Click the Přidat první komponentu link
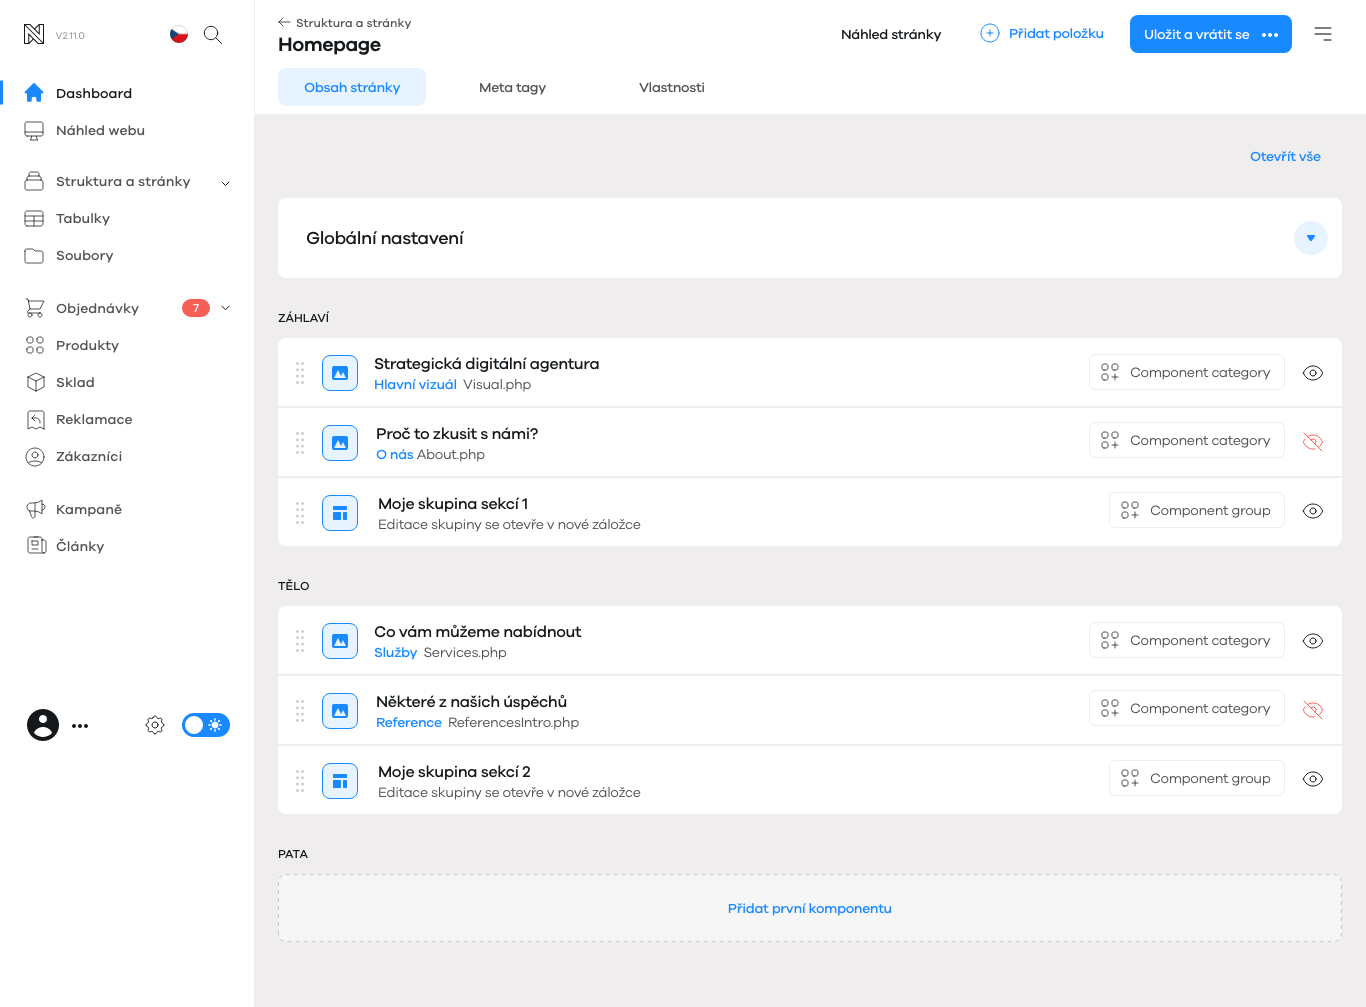The height and width of the screenshot is (1007, 1366). click(x=809, y=908)
